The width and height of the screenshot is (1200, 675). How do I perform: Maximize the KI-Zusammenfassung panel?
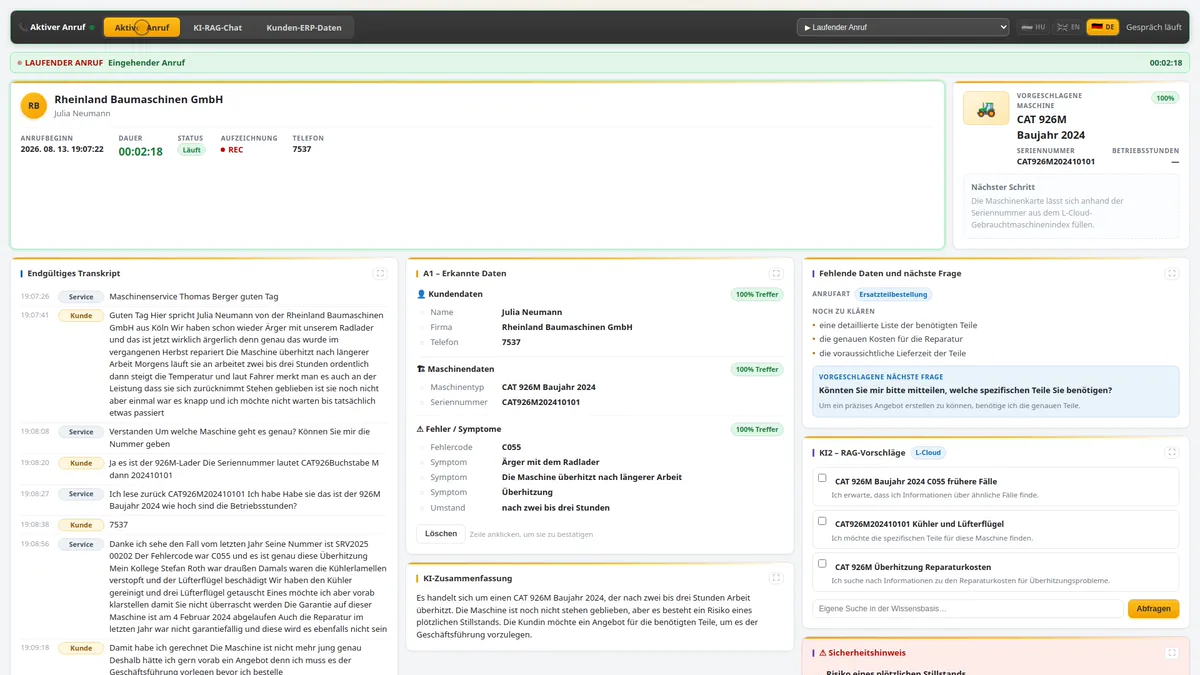[x=776, y=577]
